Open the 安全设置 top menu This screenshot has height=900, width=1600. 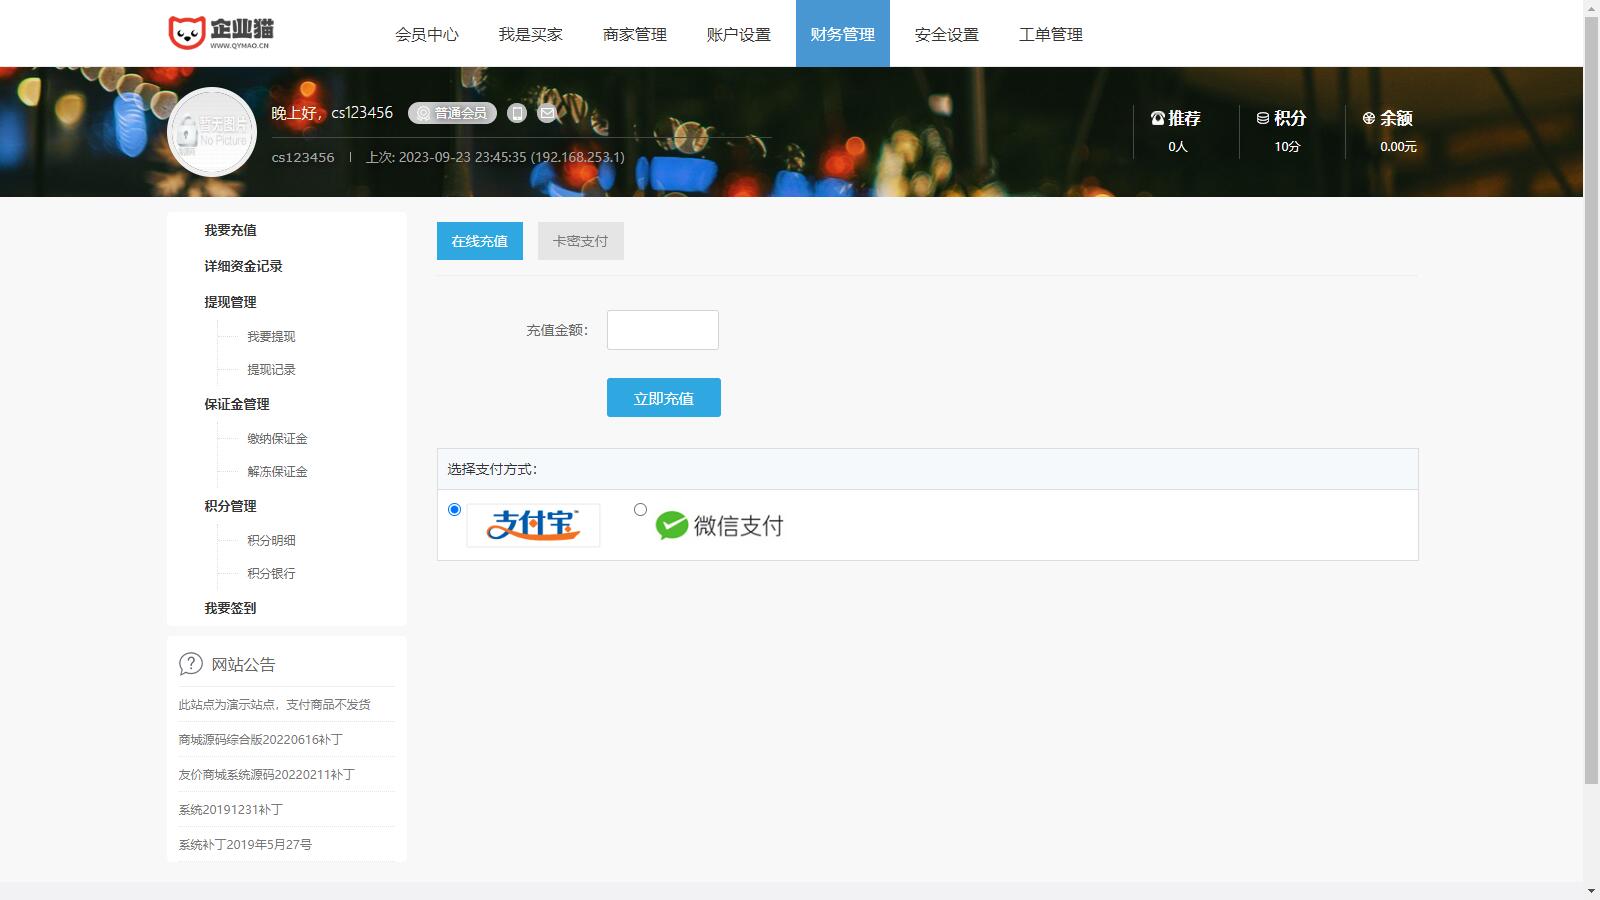(946, 34)
